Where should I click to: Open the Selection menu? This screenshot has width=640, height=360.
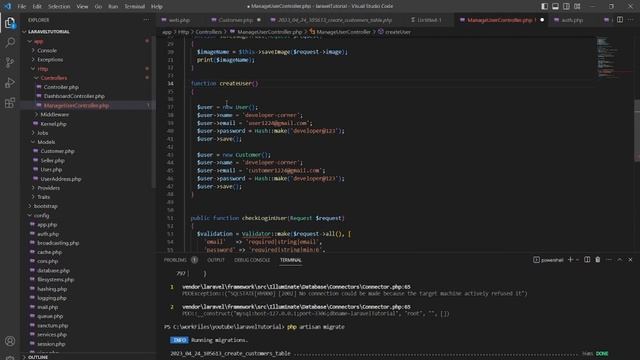click(x=59, y=6)
